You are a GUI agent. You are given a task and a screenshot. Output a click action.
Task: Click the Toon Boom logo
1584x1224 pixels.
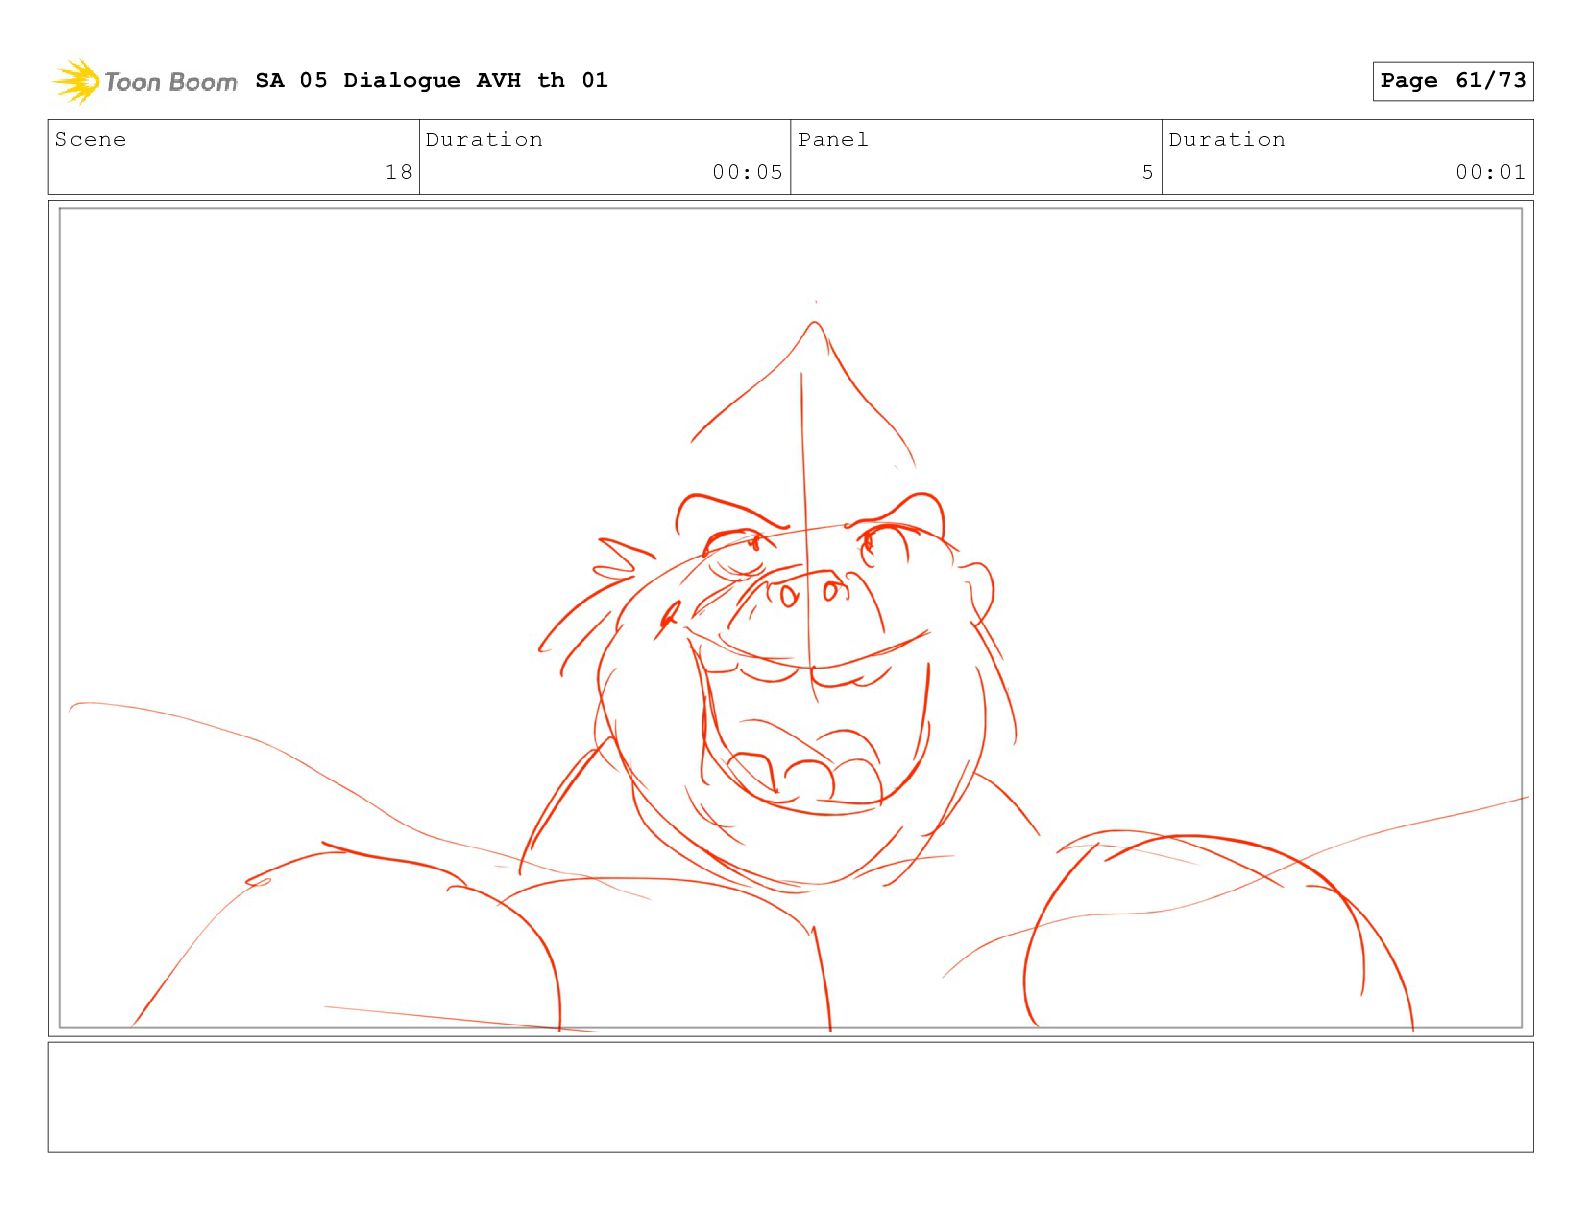[x=145, y=81]
